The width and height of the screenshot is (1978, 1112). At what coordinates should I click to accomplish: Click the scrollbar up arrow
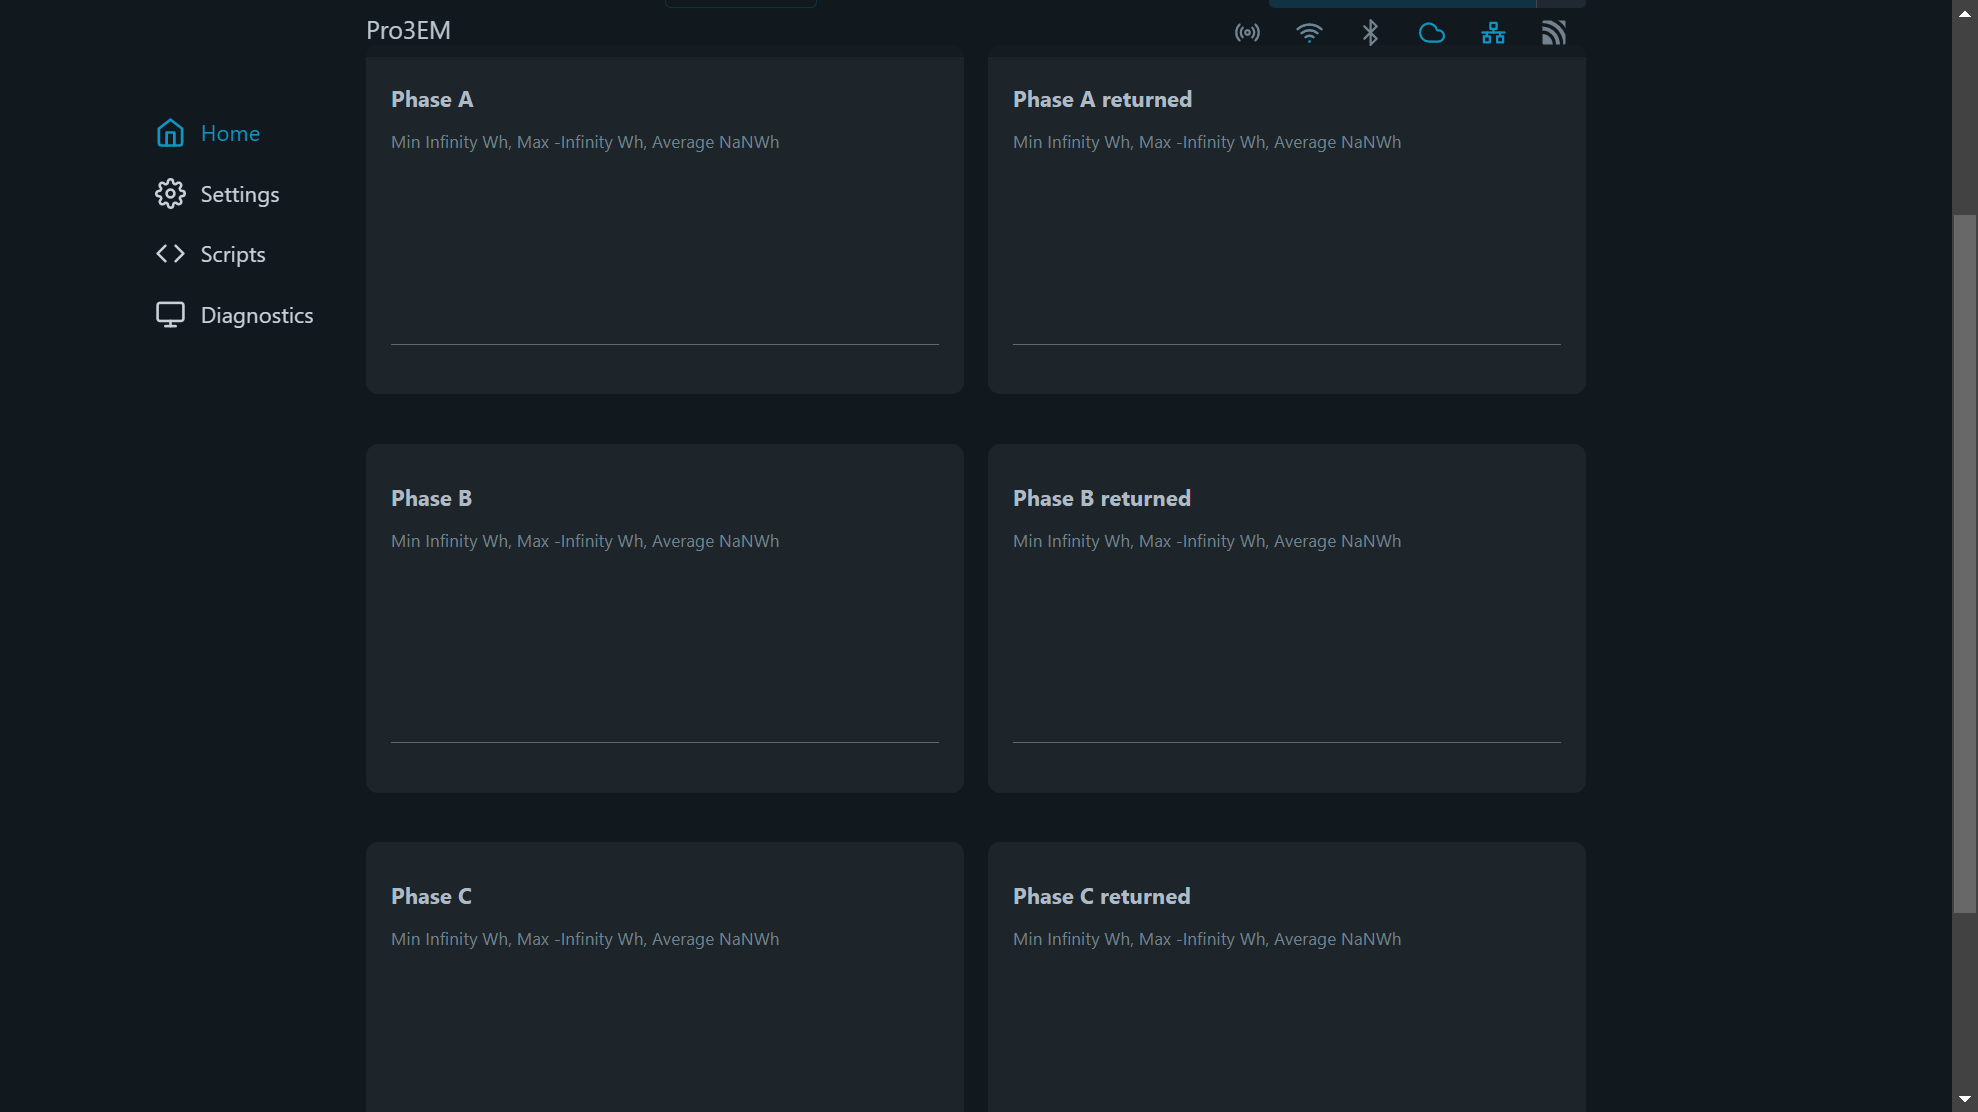point(1965,12)
